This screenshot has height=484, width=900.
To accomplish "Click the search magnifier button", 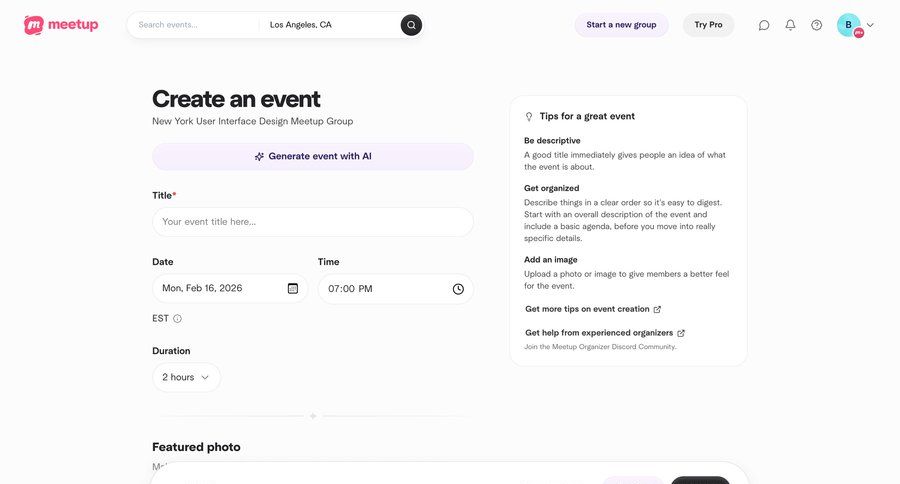I will (411, 25).
